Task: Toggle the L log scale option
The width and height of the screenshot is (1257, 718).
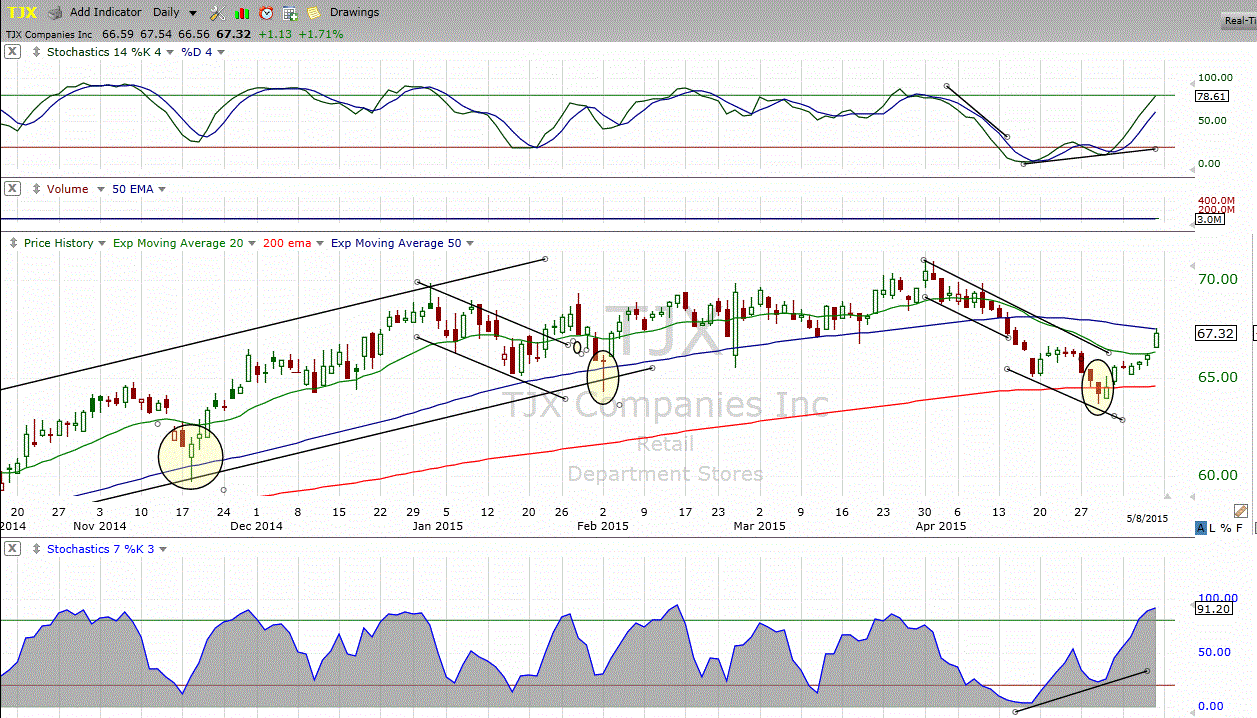Action: 1213,528
